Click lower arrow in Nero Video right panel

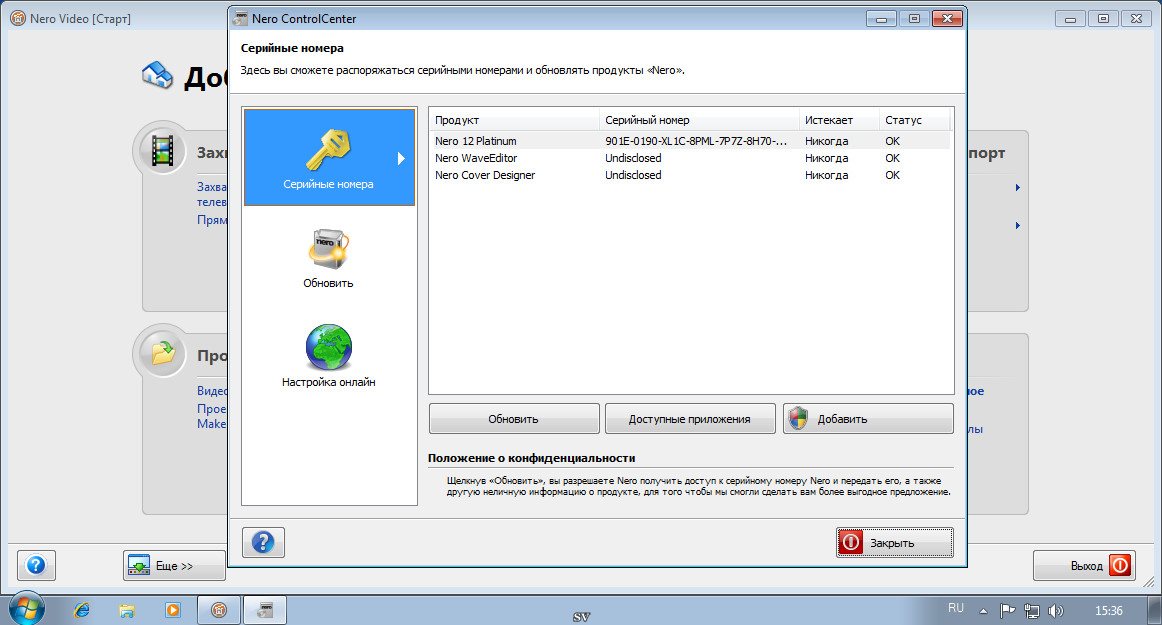1017,225
